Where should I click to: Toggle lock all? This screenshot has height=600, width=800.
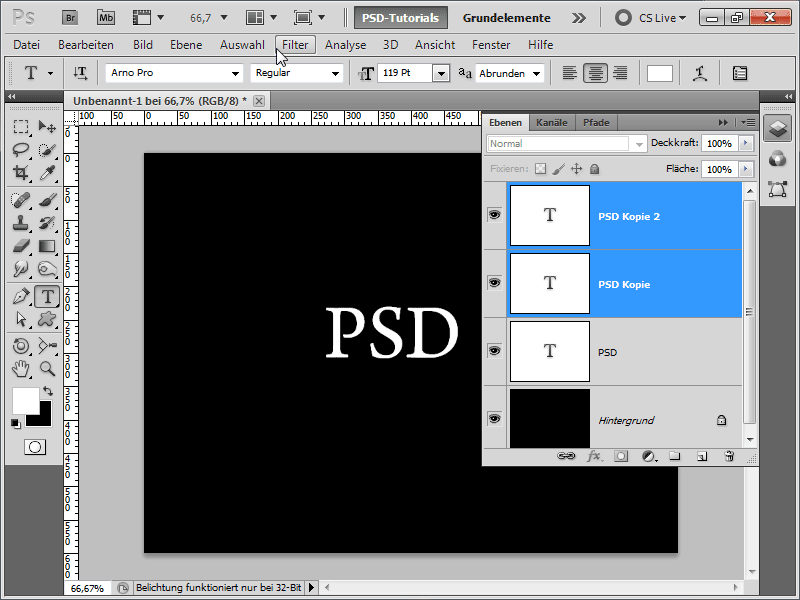tap(594, 169)
